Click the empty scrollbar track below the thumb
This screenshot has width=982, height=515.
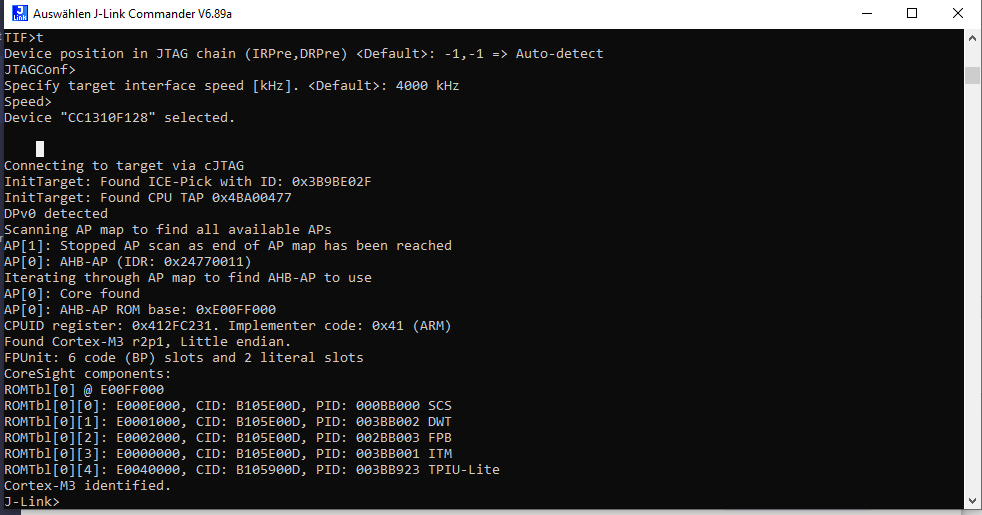(972, 300)
